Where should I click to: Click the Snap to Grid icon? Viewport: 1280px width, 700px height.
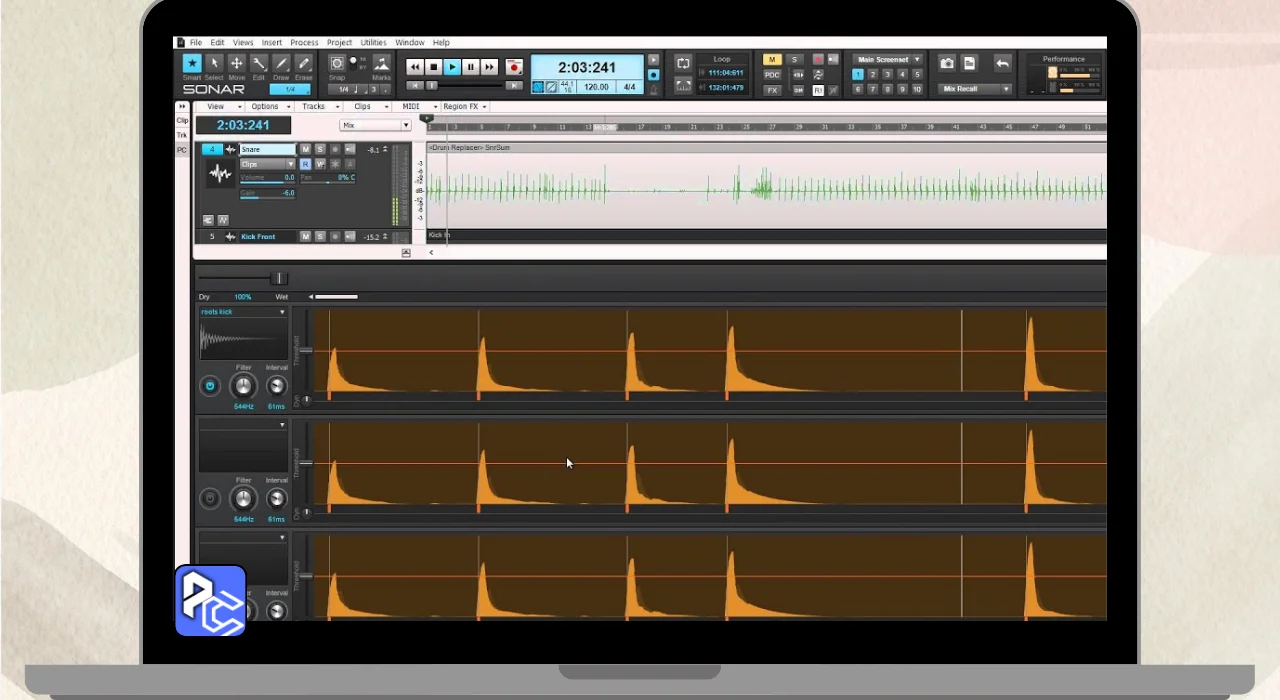click(337, 64)
